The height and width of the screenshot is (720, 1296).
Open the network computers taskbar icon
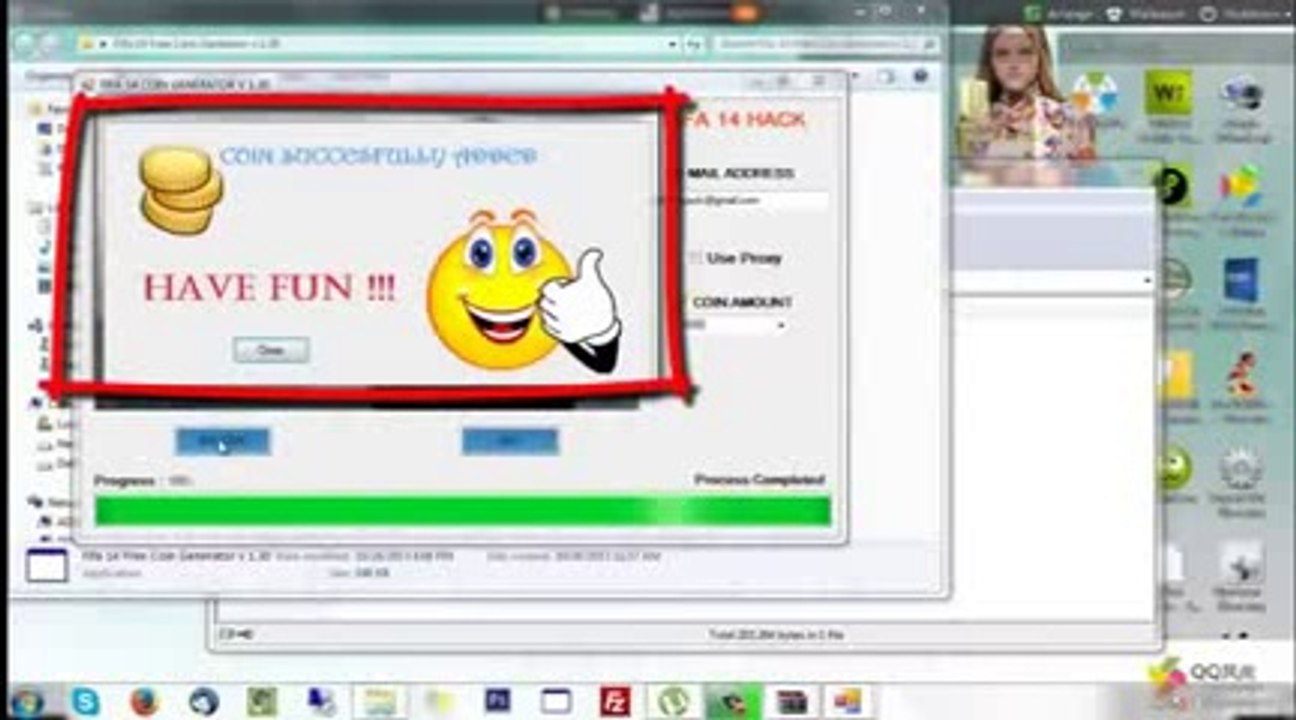321,701
